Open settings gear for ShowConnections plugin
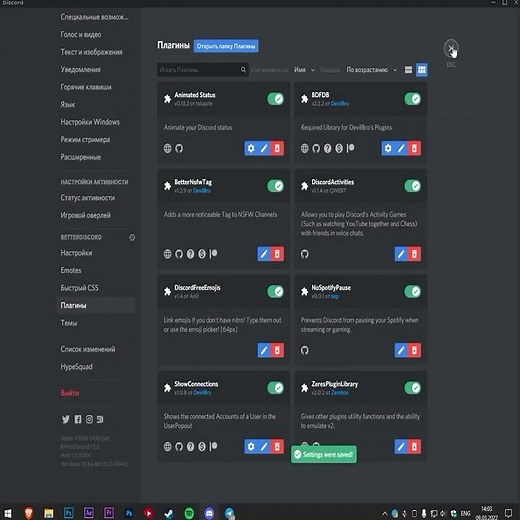520x520 pixels. tap(251, 447)
